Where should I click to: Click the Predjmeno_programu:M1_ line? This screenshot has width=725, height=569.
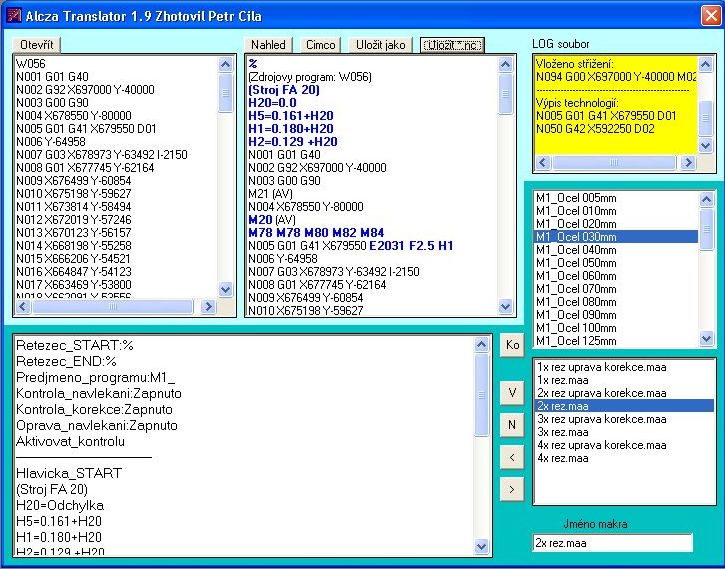(x=96, y=378)
